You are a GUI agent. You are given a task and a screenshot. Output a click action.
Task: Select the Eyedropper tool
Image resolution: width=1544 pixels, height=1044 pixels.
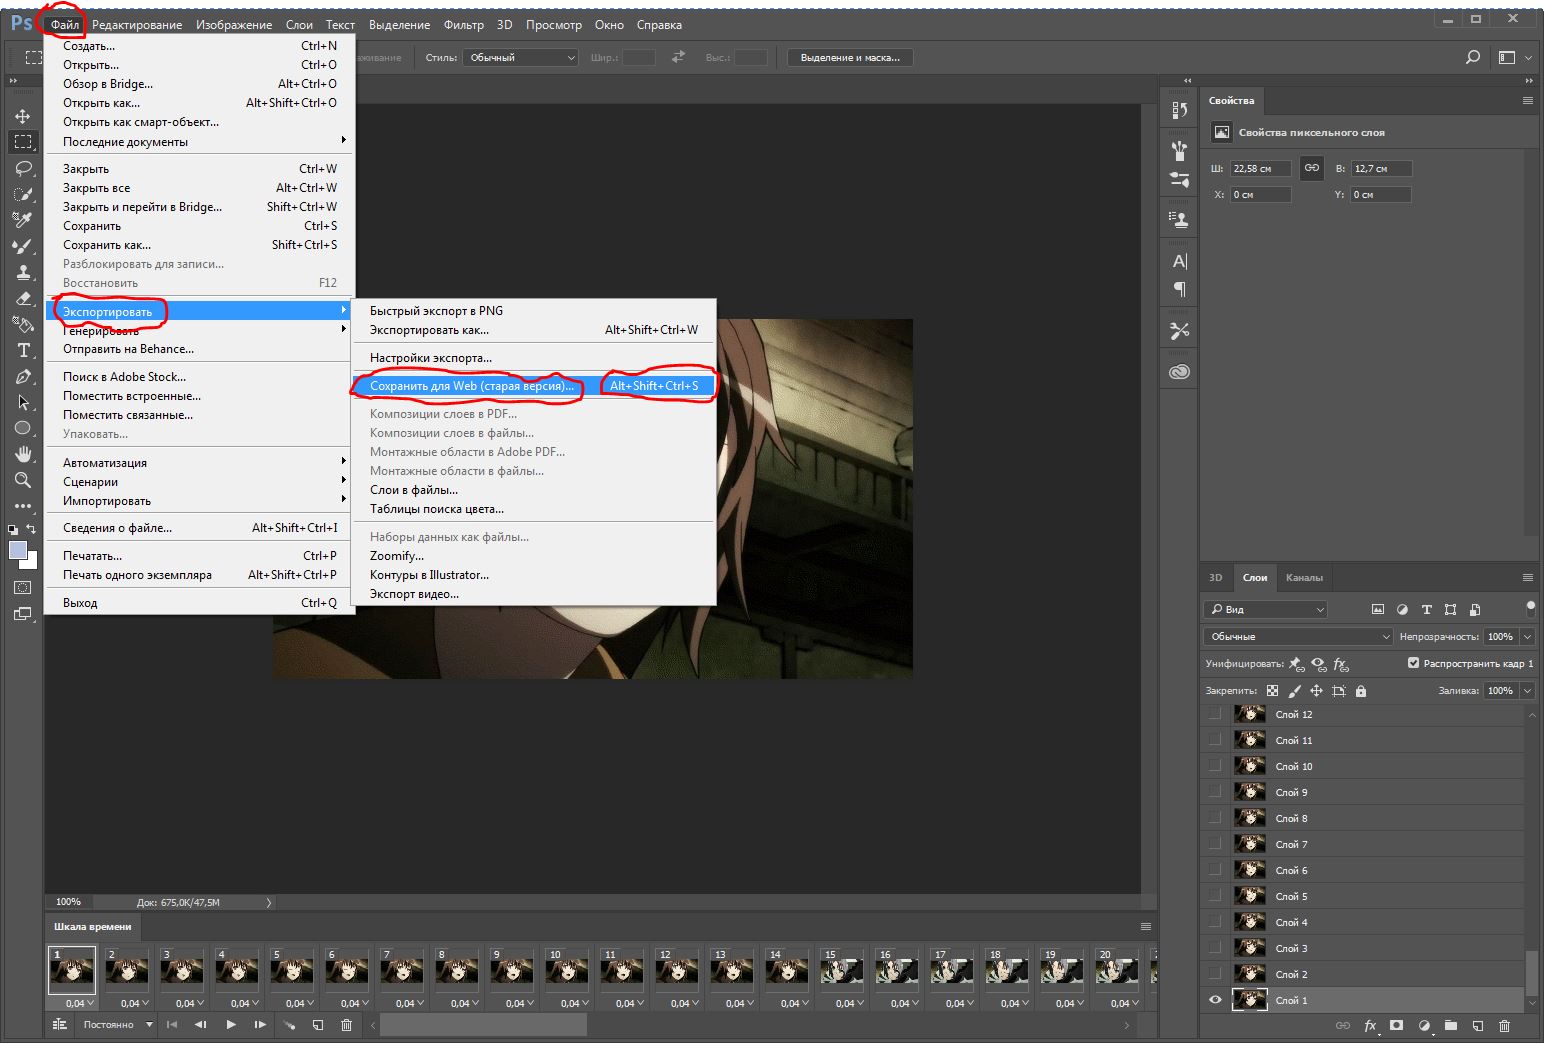[23, 220]
